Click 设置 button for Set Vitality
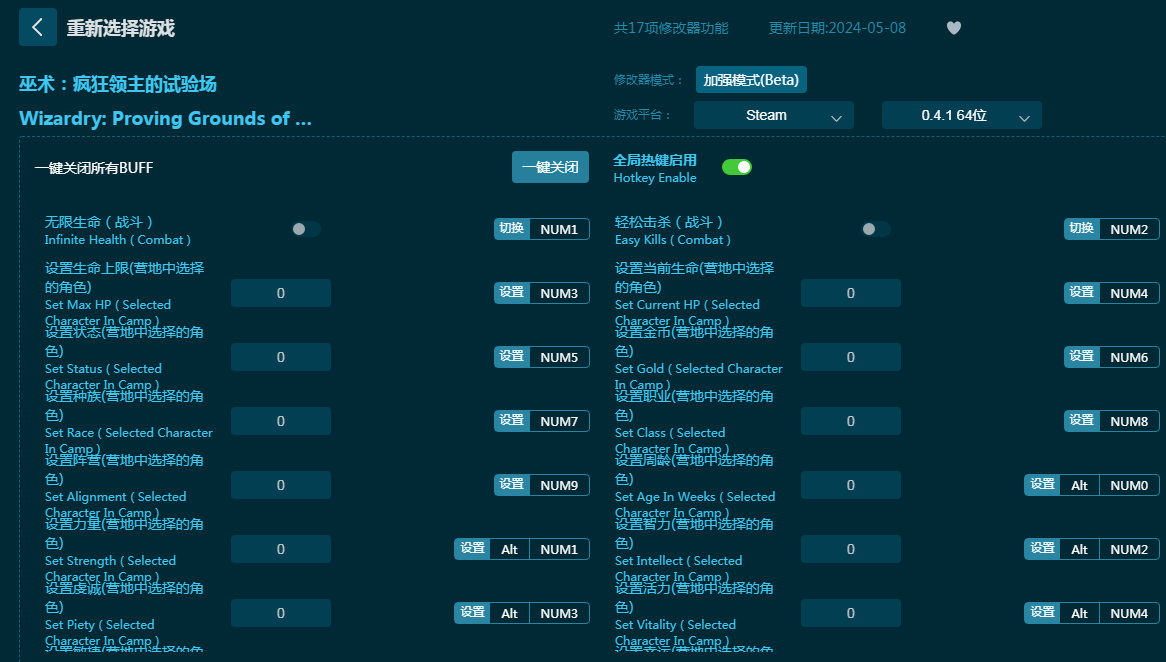 click(1043, 613)
